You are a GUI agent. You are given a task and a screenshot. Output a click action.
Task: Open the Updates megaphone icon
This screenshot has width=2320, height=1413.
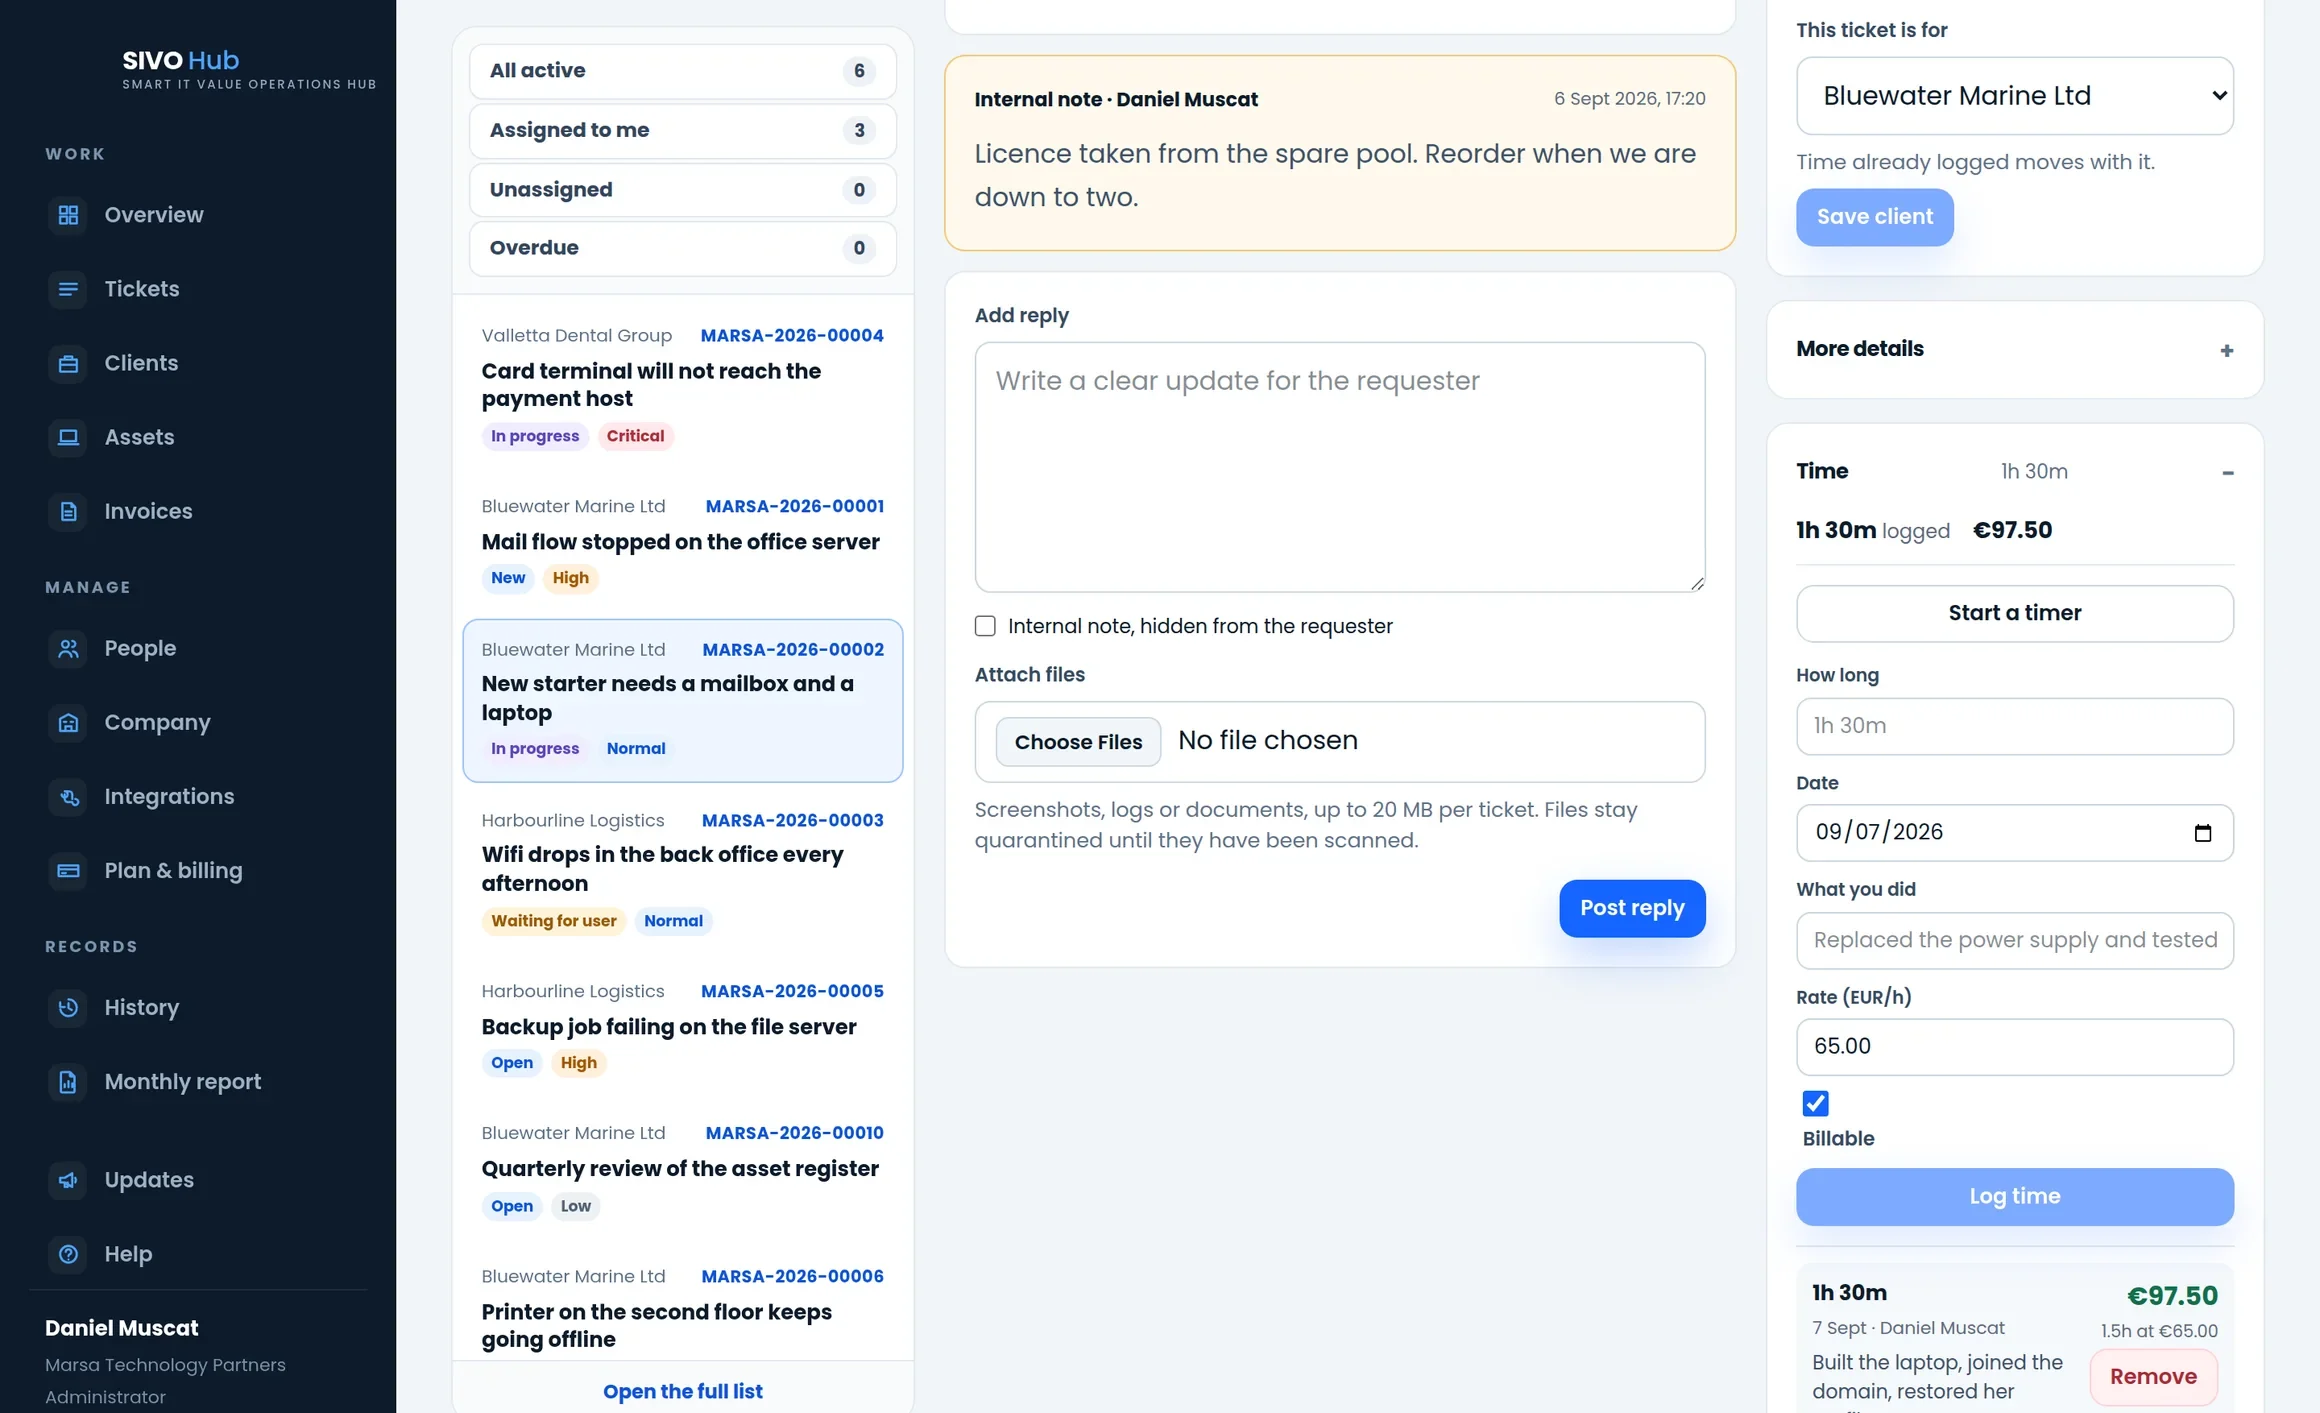coord(68,1180)
